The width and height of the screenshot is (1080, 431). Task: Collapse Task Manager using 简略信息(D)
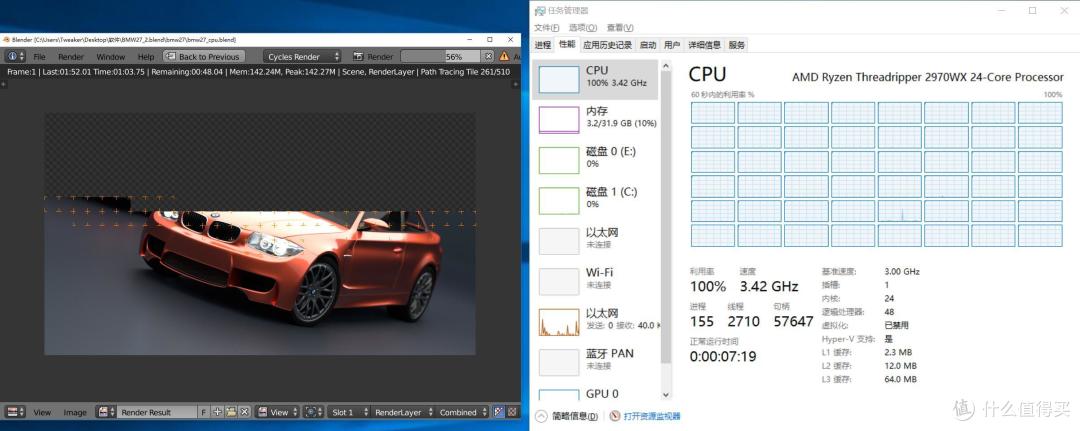568,416
